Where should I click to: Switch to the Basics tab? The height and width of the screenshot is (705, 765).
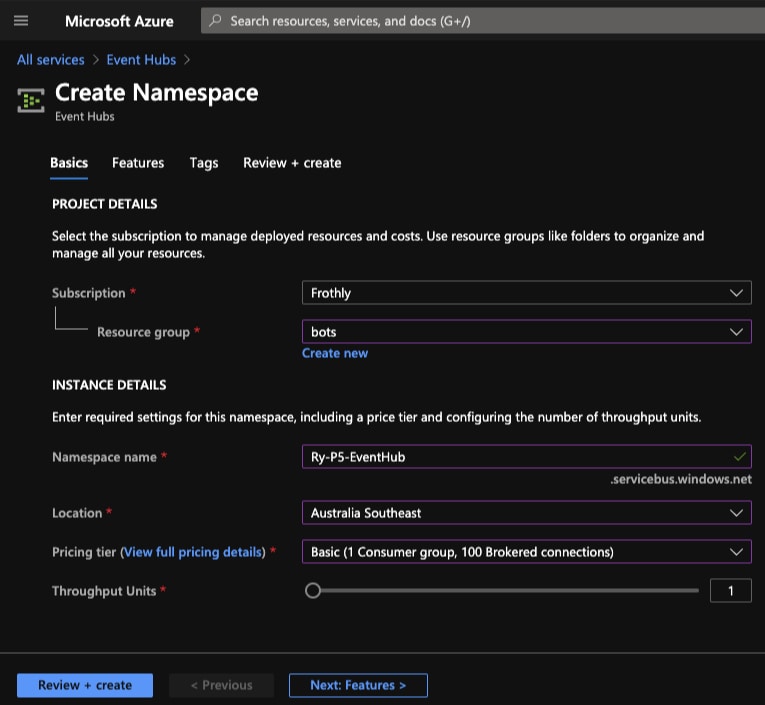(69, 163)
